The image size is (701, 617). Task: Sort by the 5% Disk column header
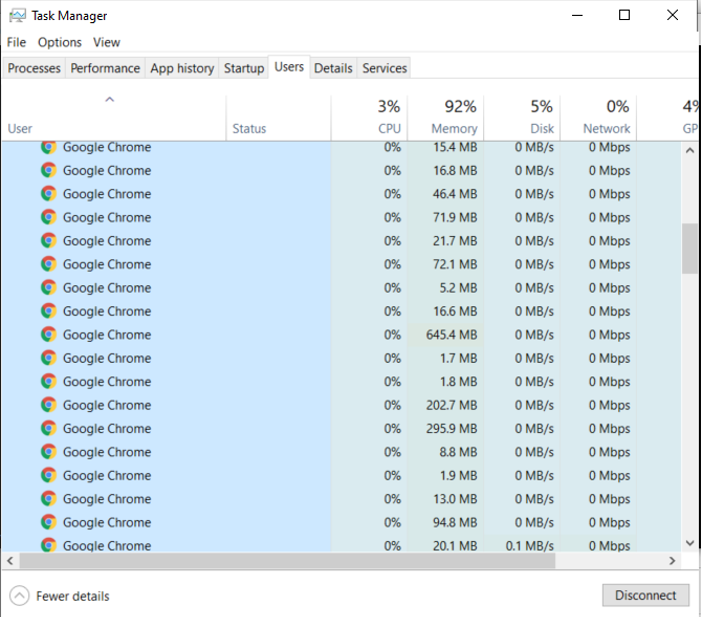(522, 118)
